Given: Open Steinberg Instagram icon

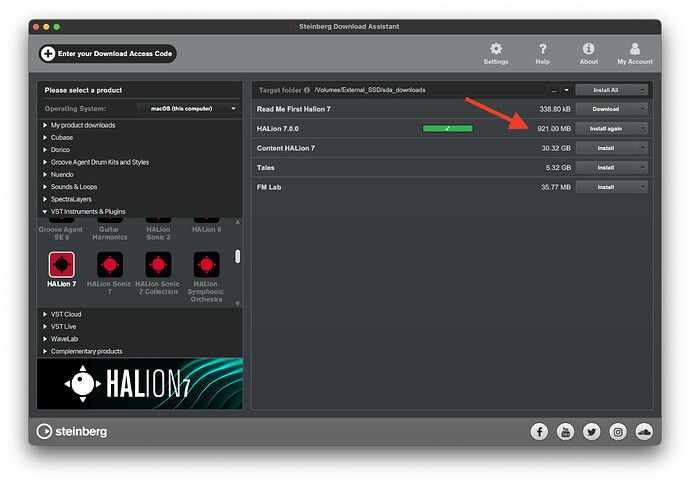Looking at the screenshot, I should (x=618, y=432).
